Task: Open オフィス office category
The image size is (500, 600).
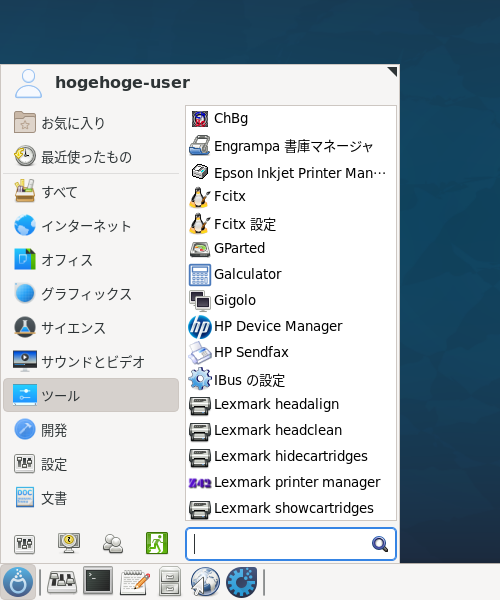Action: click(91, 259)
